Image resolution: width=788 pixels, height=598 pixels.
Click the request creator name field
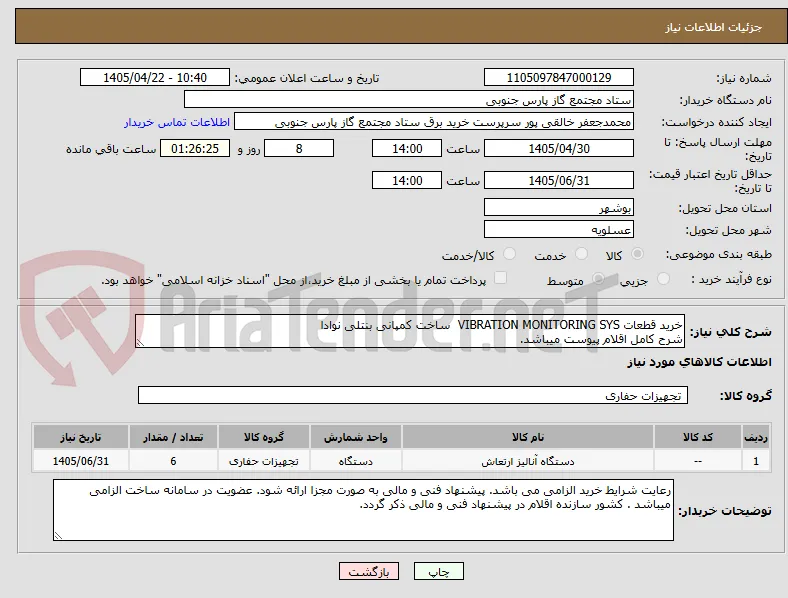(x=434, y=122)
